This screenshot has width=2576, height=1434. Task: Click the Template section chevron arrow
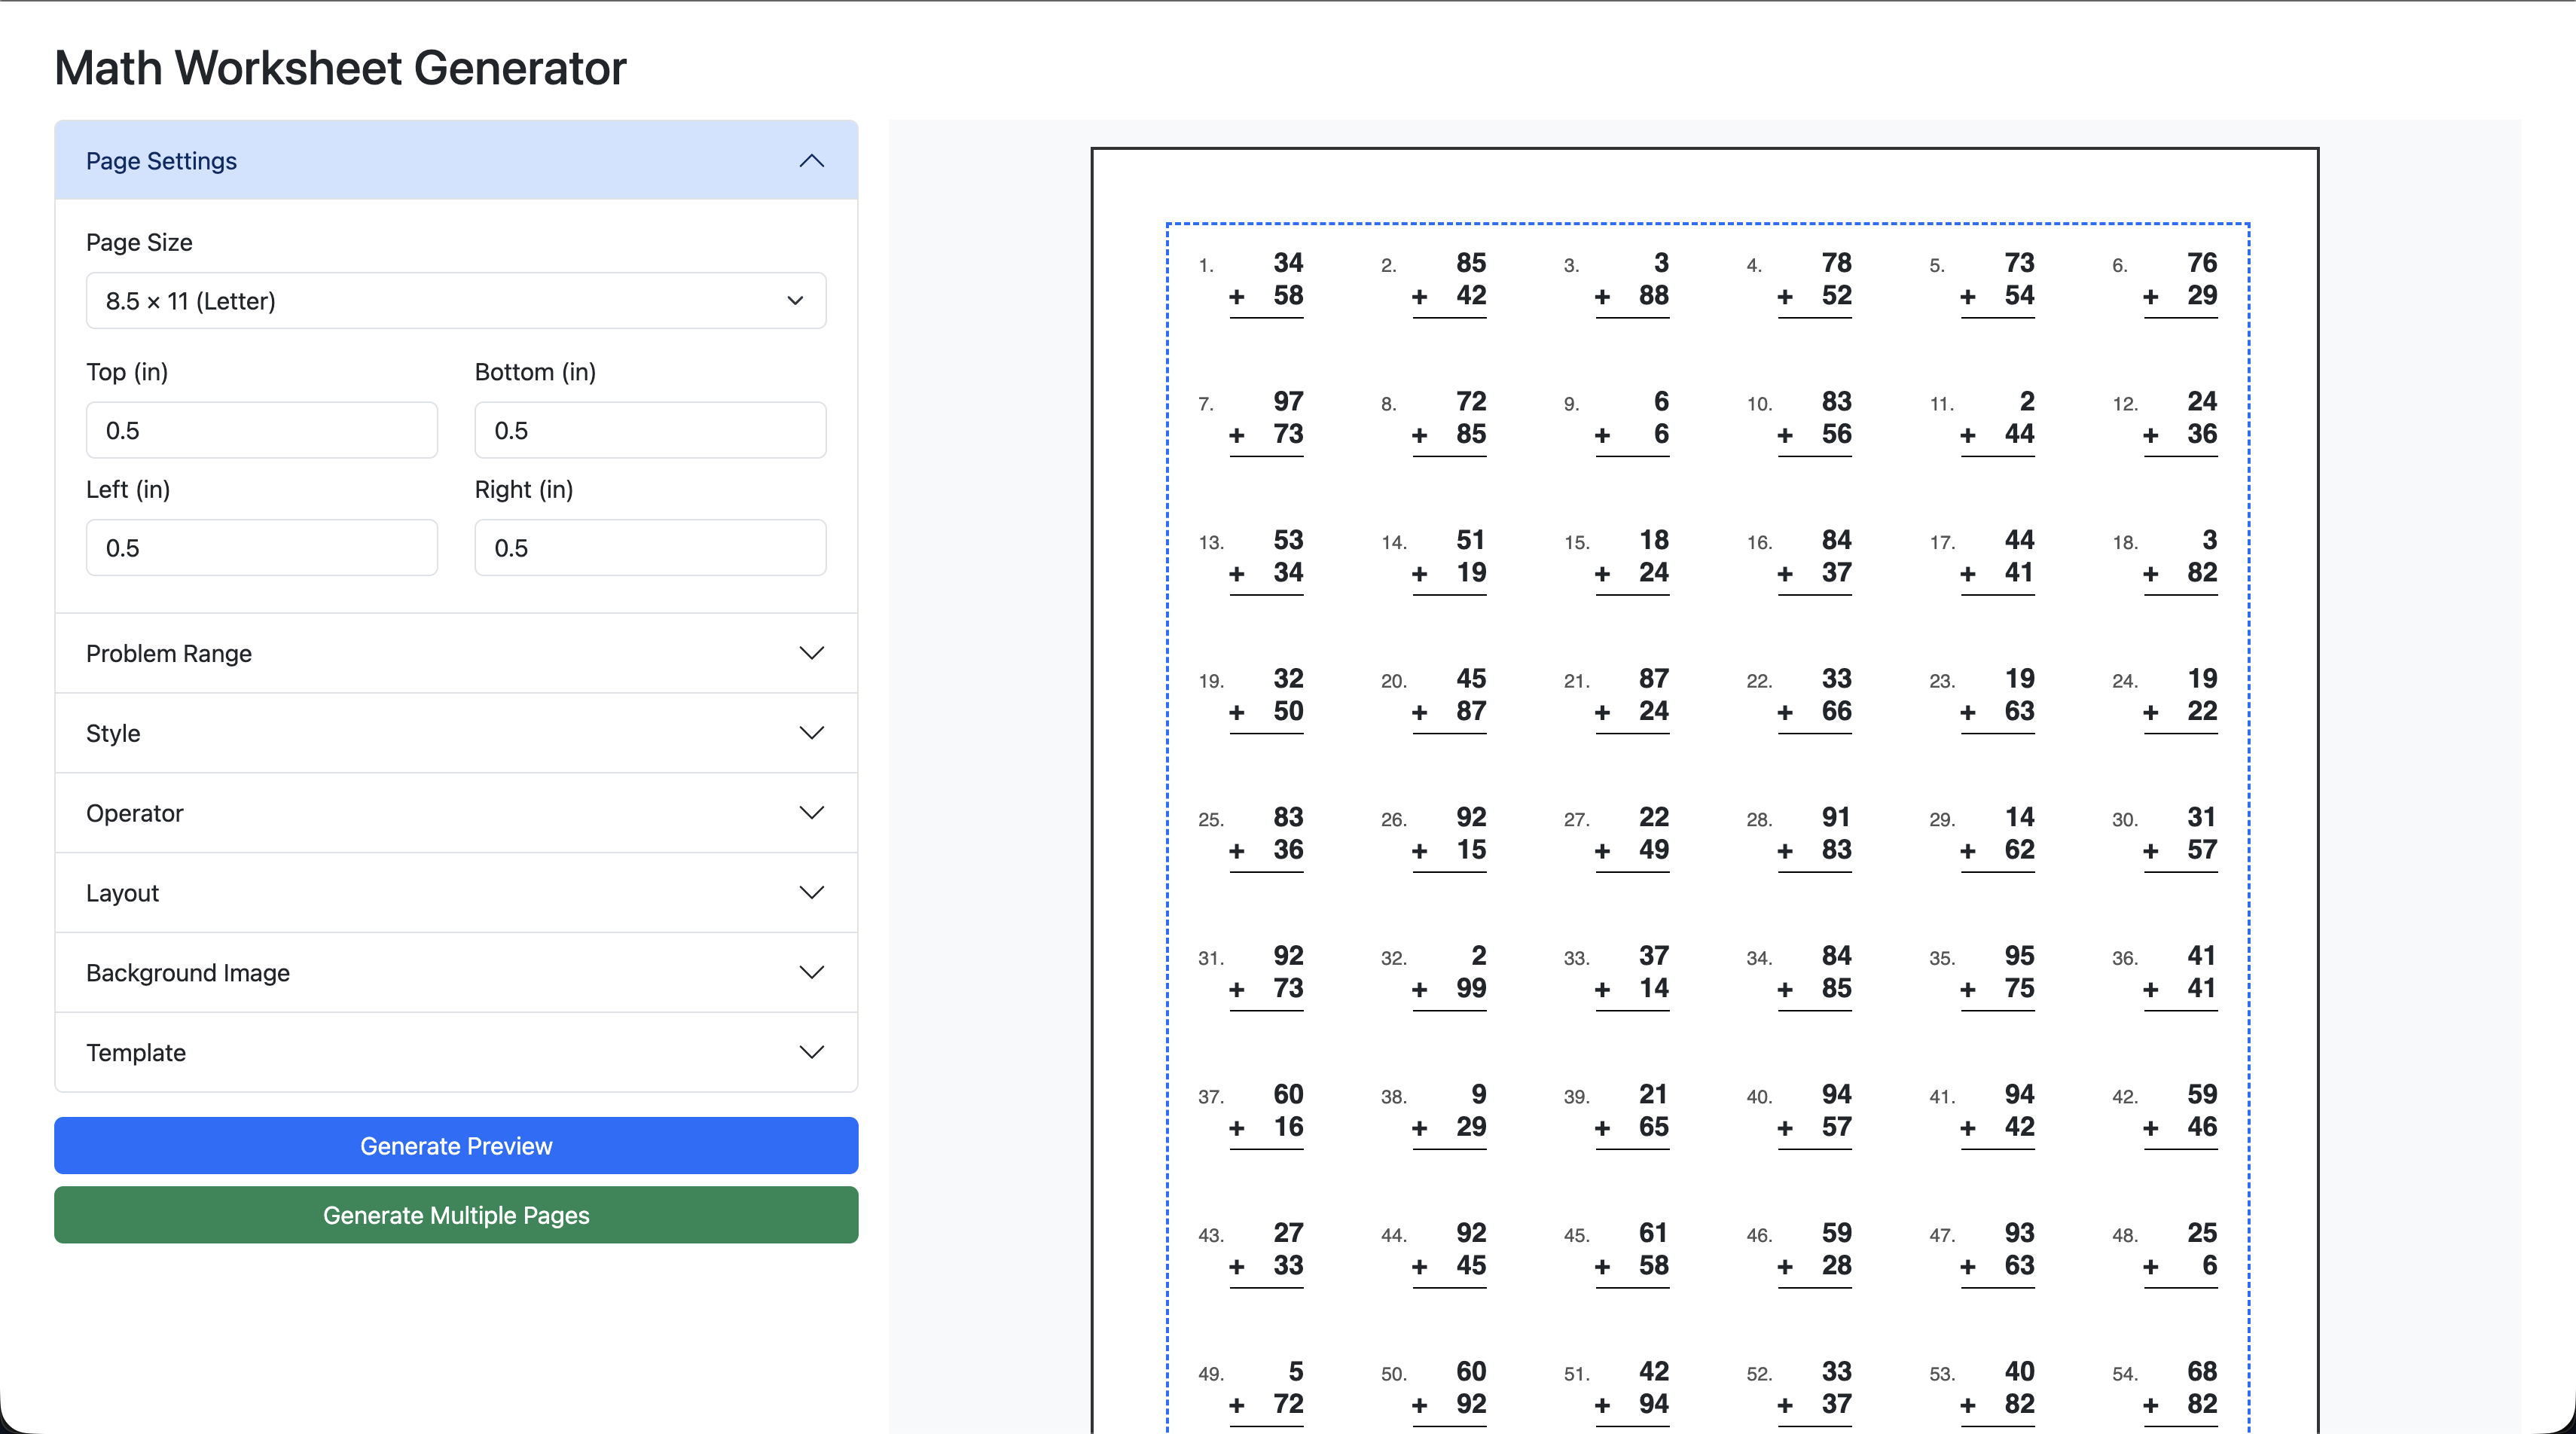click(x=811, y=1052)
